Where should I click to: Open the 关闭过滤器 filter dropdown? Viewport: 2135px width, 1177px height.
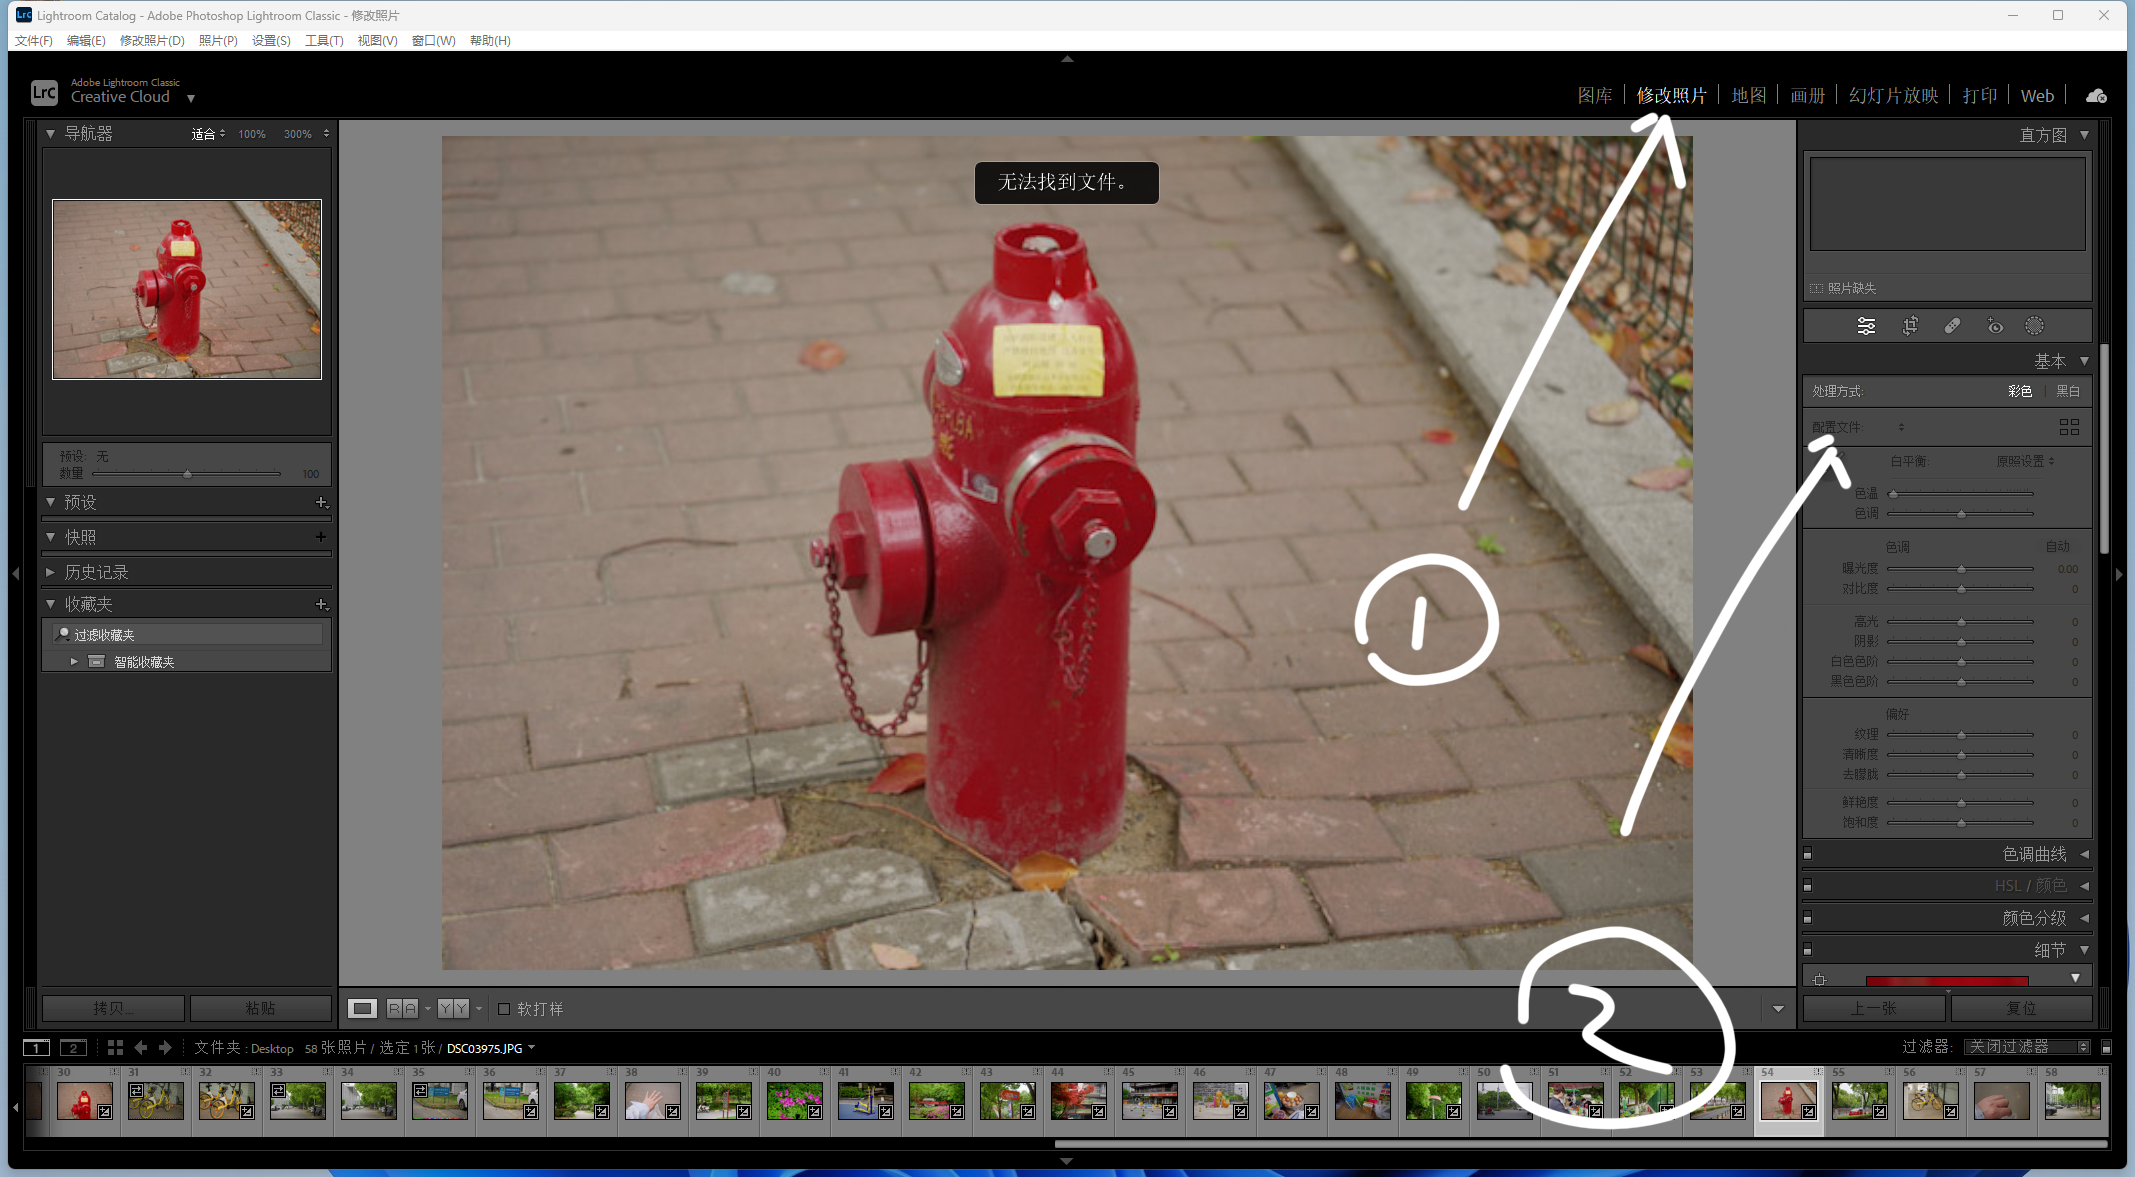(2025, 1046)
